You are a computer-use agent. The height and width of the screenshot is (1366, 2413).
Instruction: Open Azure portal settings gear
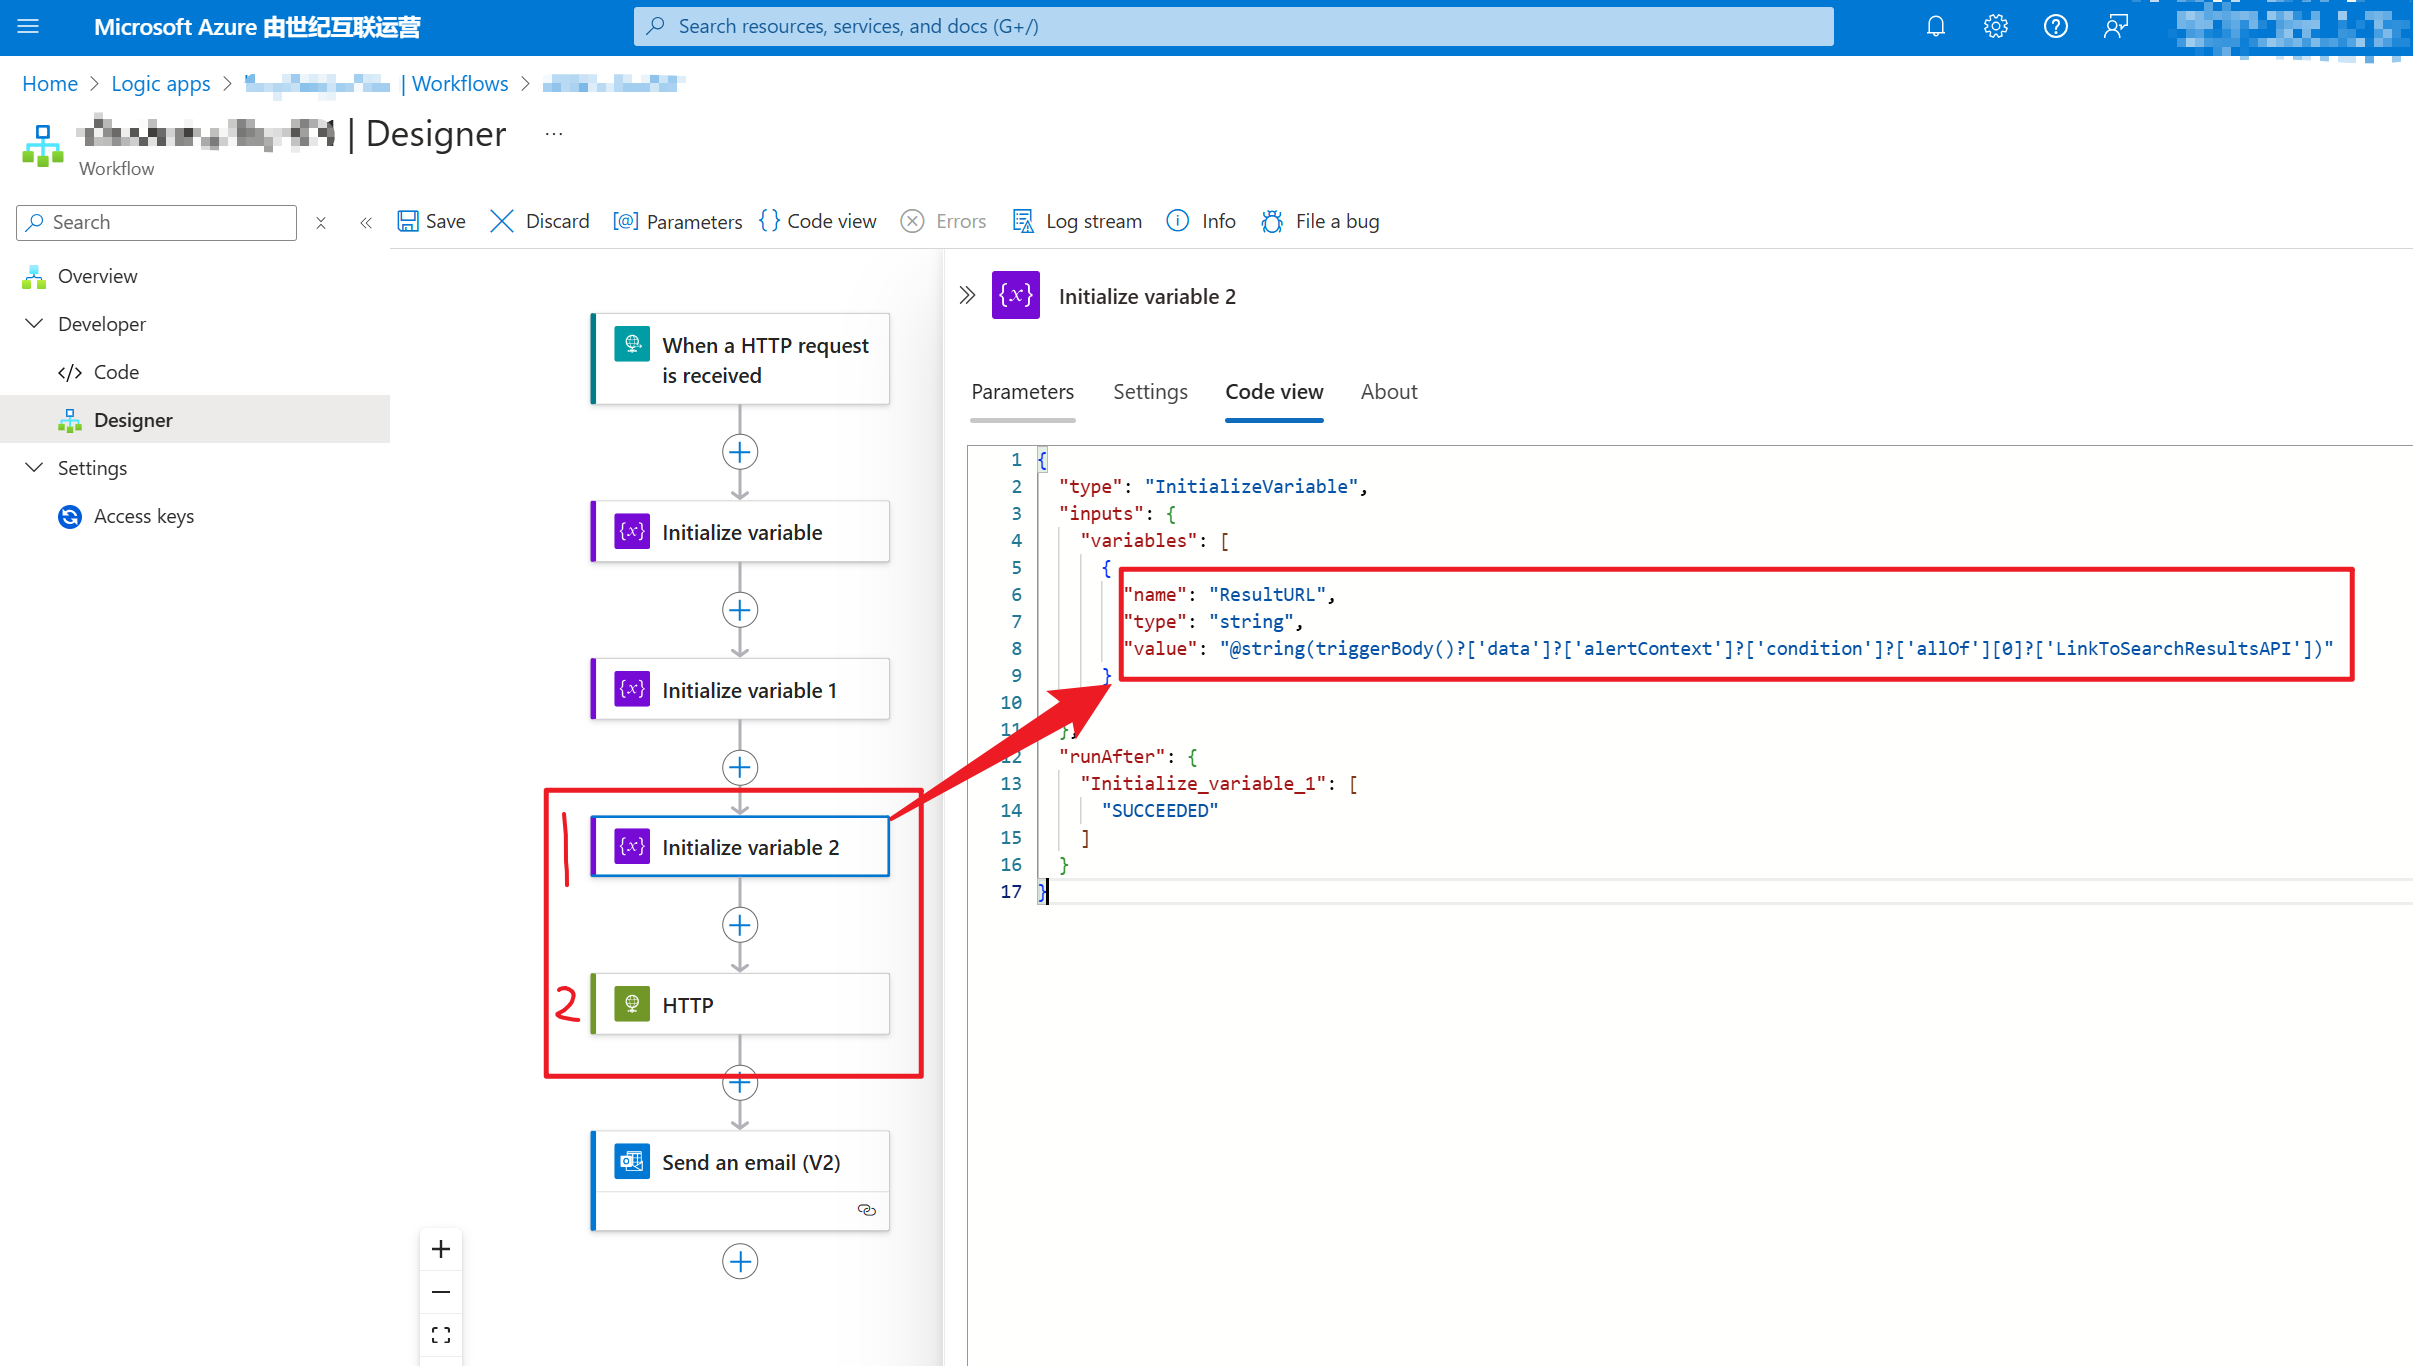(x=1995, y=27)
